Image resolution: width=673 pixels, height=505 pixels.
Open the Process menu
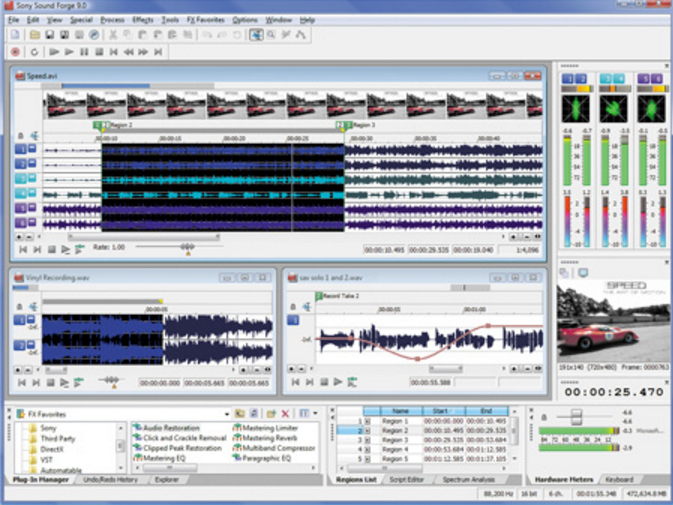pyautogui.click(x=112, y=20)
